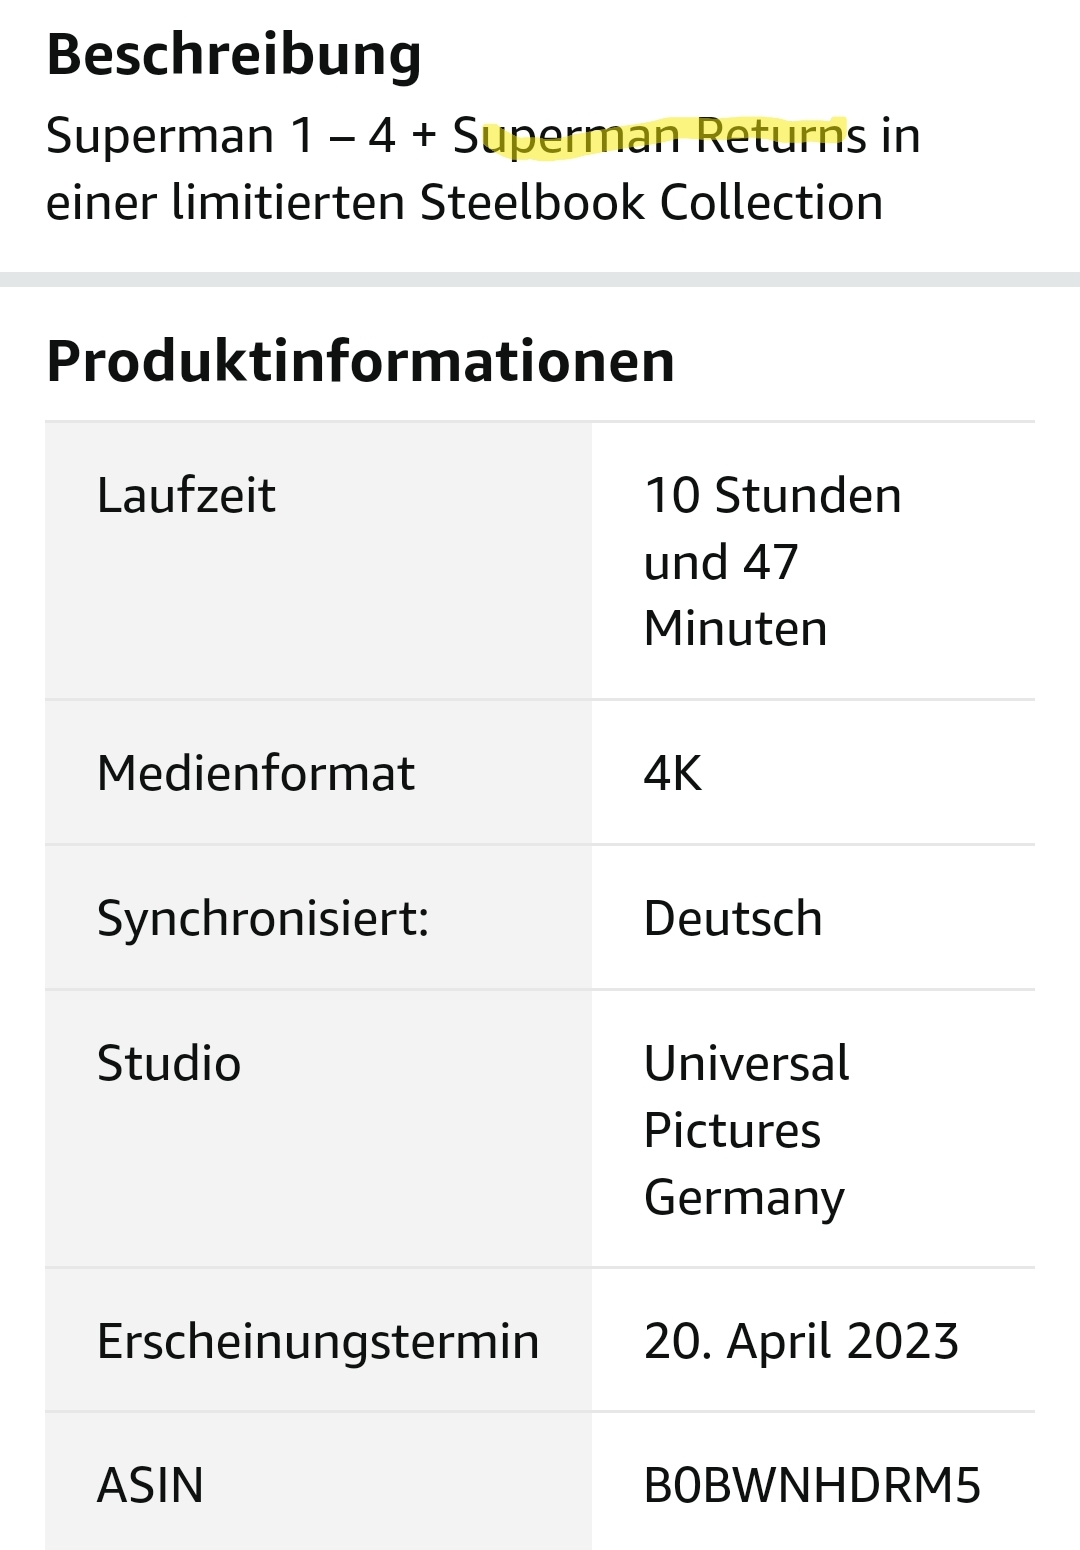The image size is (1080, 1550).
Task: Select the Studio row label
Action: point(169,1064)
